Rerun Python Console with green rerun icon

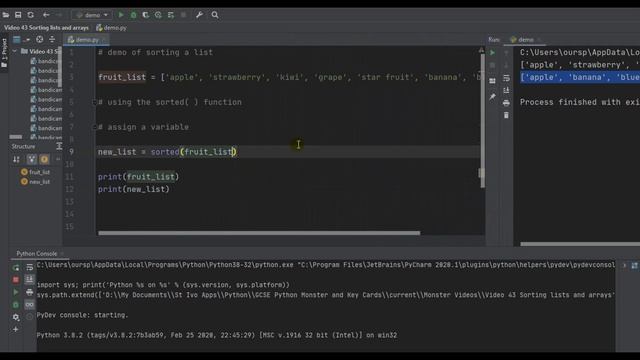click(x=16, y=268)
